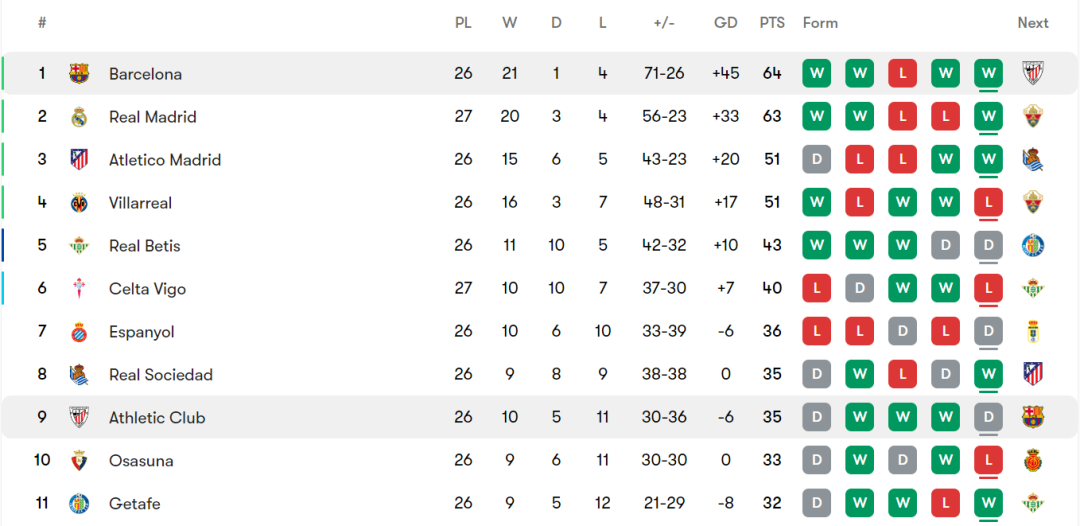Click Espanyol's team crest
The image size is (1080, 526).
tap(79, 332)
